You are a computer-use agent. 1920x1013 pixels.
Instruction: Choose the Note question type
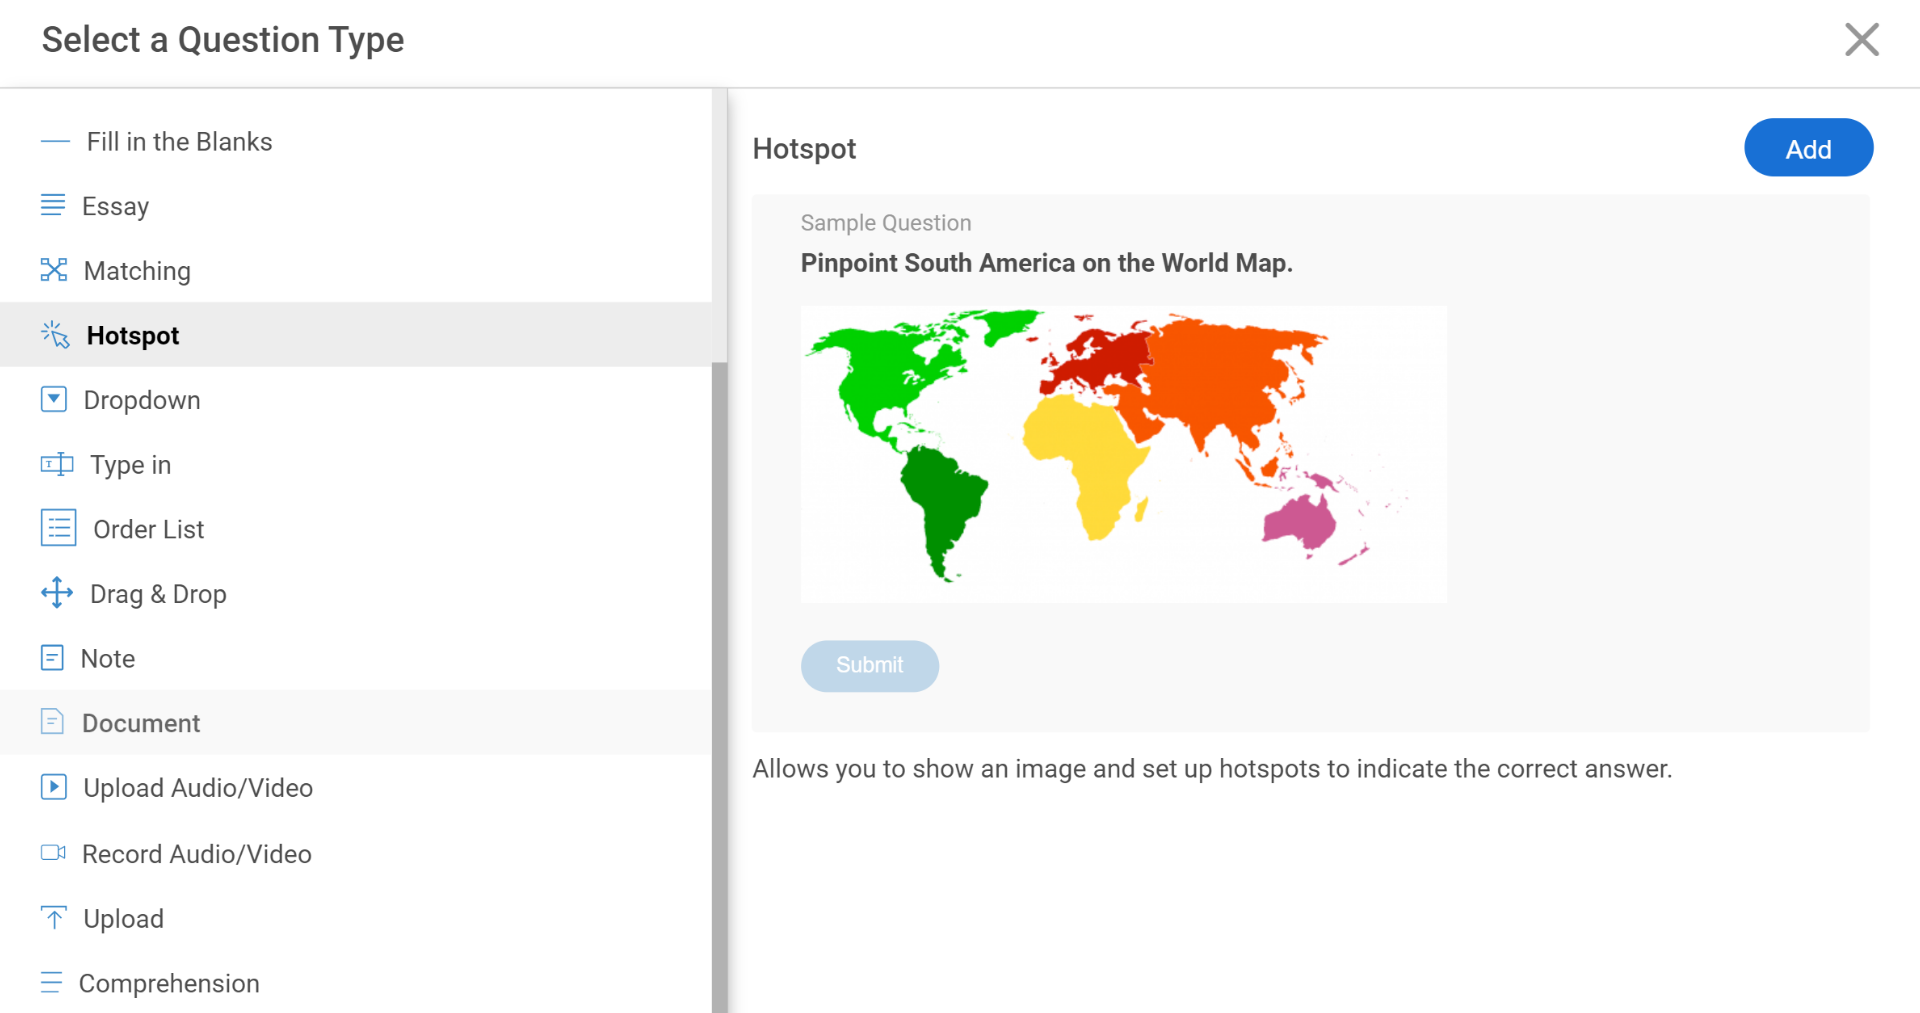pos(107,658)
